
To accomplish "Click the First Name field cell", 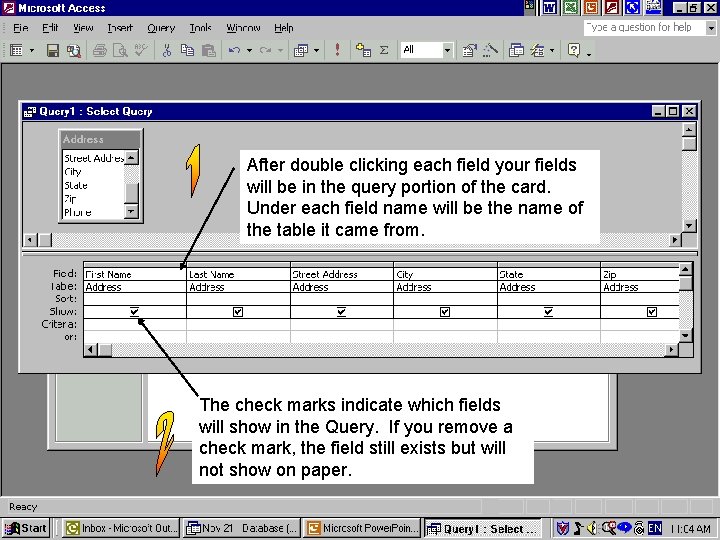I will (x=135, y=275).
